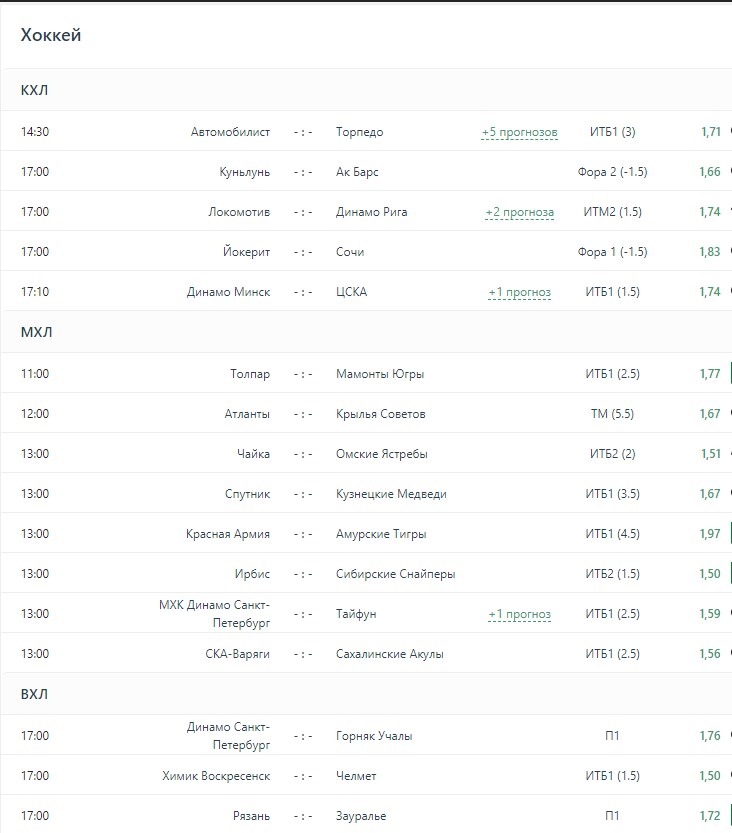Collapse the МХЛ league section header
Image resolution: width=732 pixels, height=833 pixels.
point(36,333)
